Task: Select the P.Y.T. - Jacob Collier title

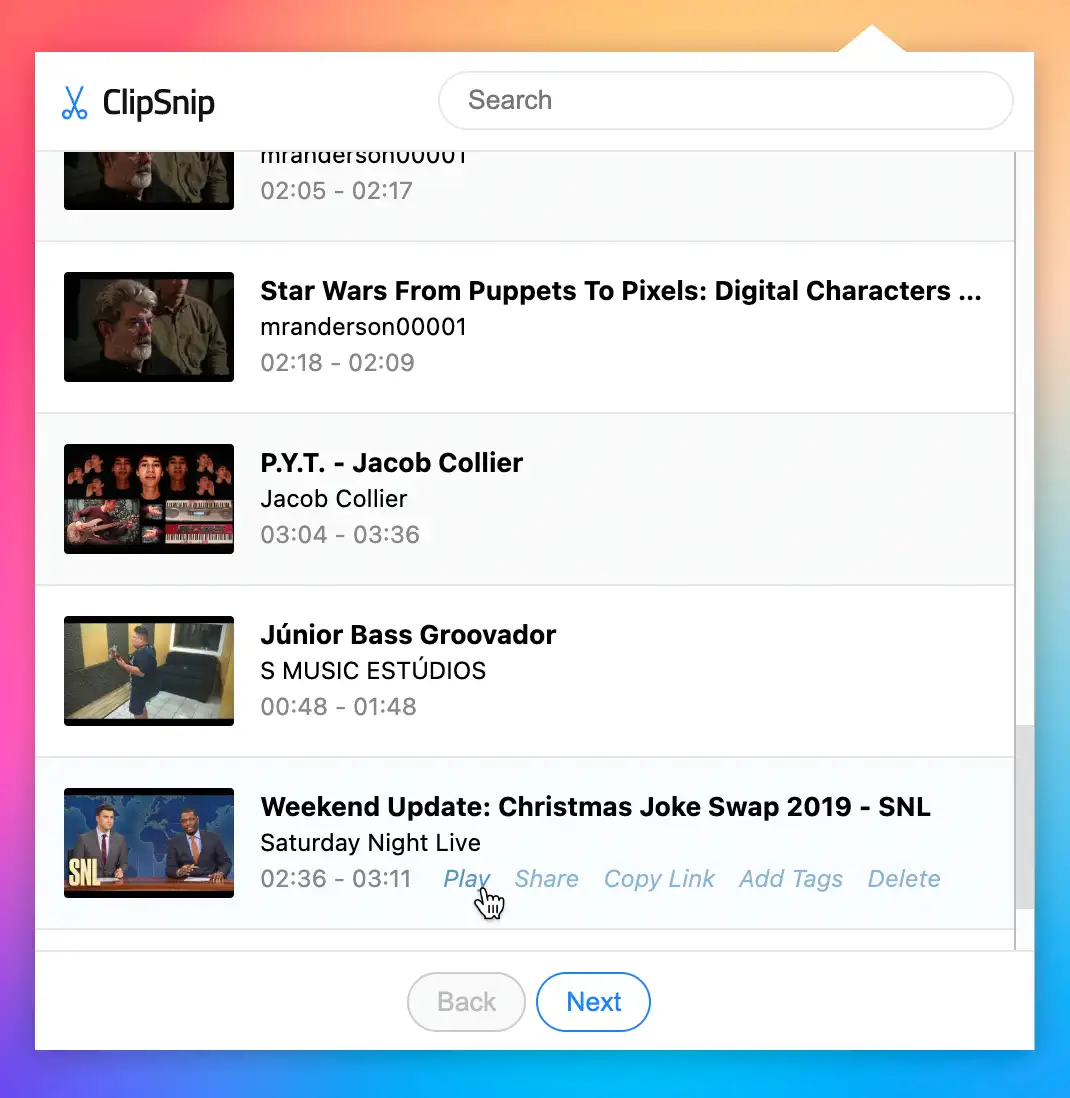Action: click(391, 463)
